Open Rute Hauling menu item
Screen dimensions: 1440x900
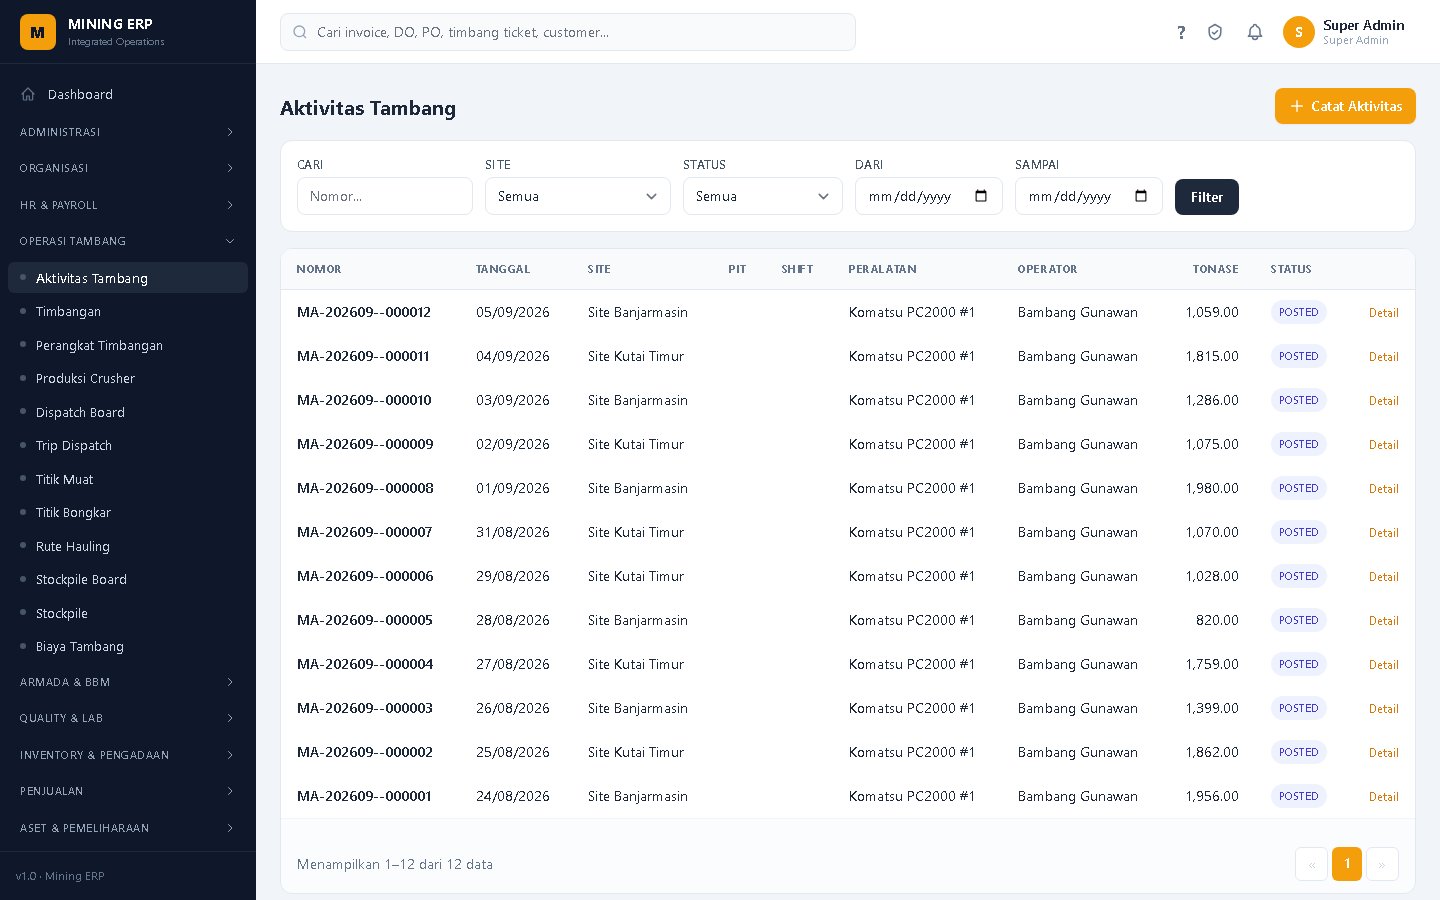pyautogui.click(x=128, y=546)
